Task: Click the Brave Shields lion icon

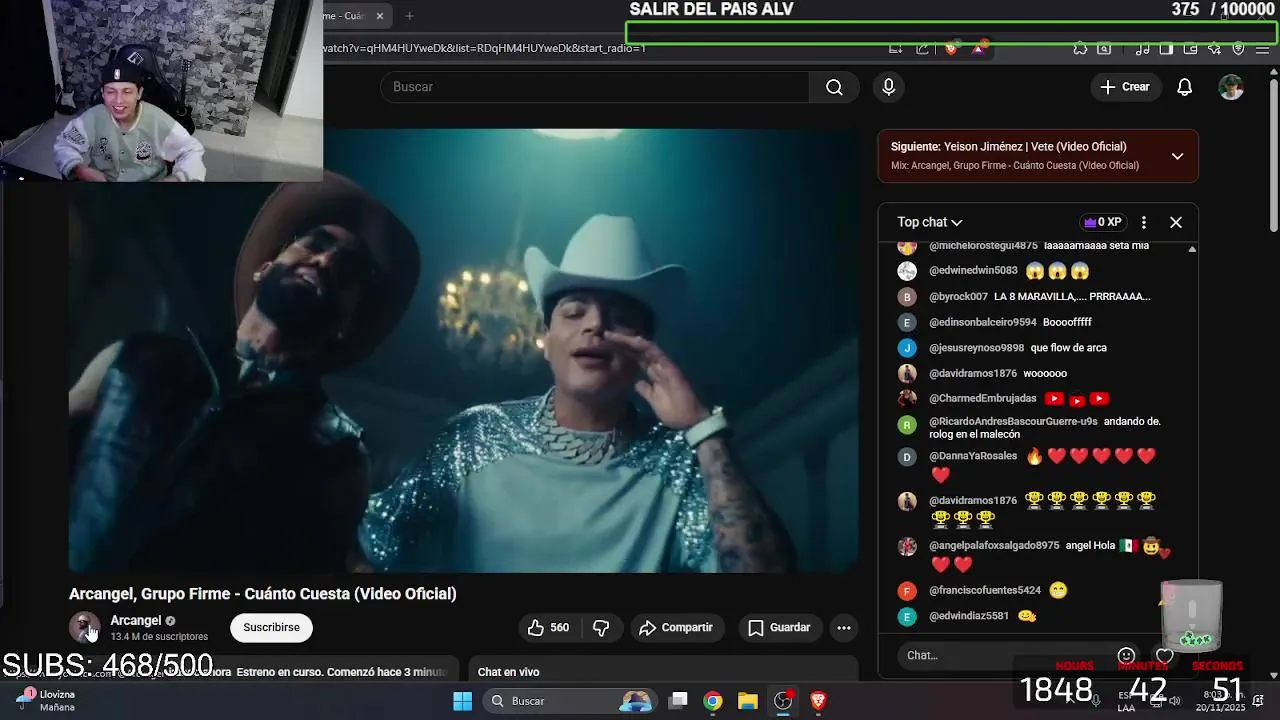Action: pyautogui.click(x=951, y=48)
